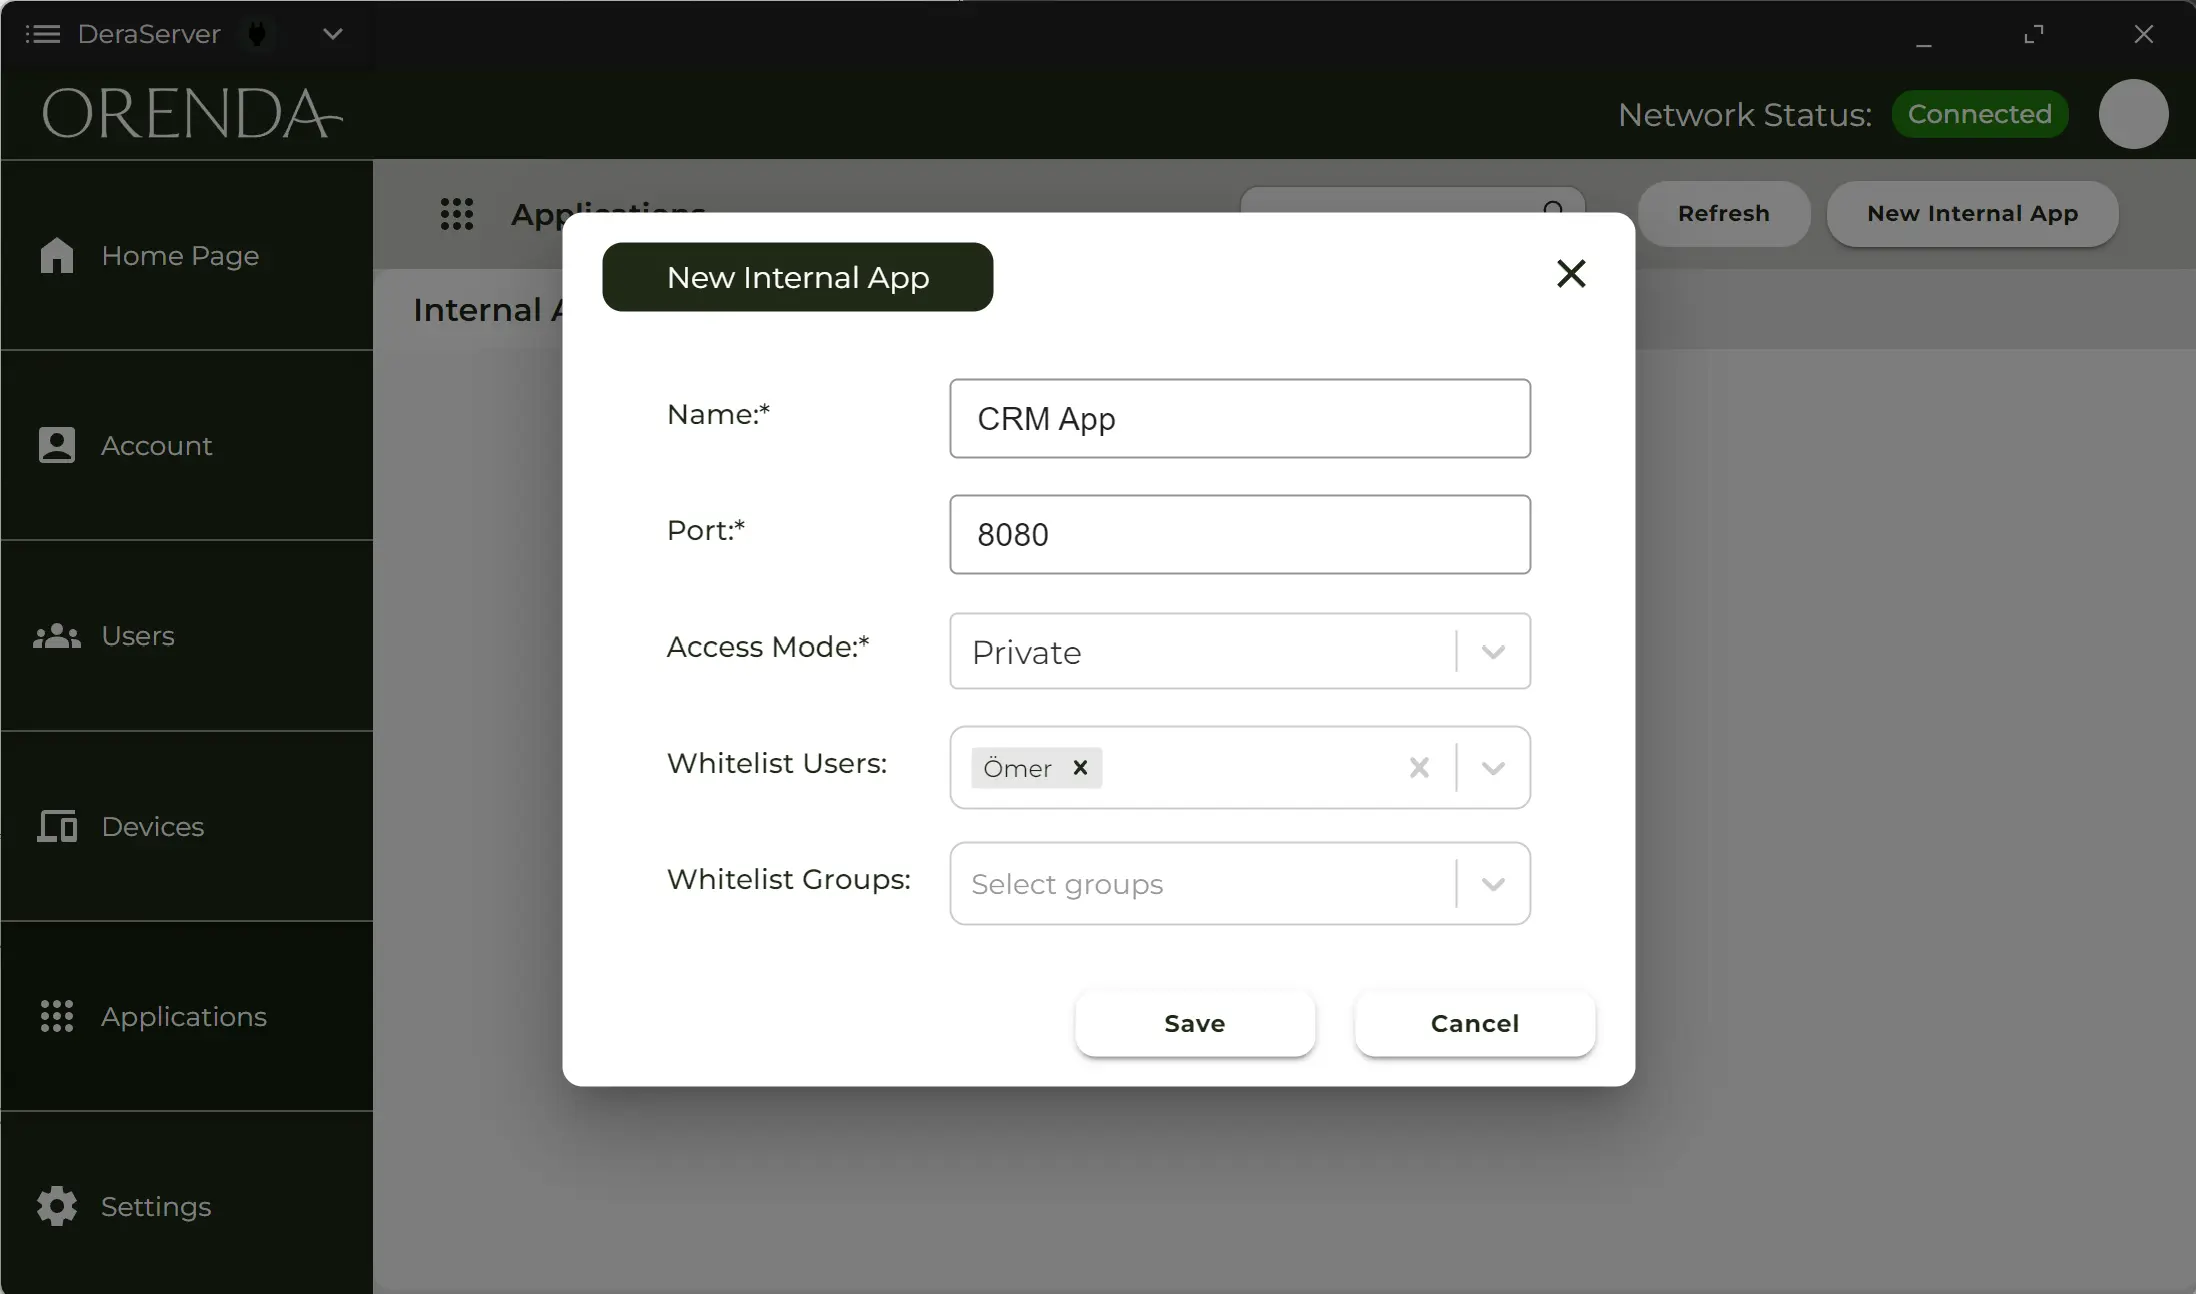Remove Ömer from Whitelist Users
2196x1294 pixels.
pyautogui.click(x=1080, y=768)
